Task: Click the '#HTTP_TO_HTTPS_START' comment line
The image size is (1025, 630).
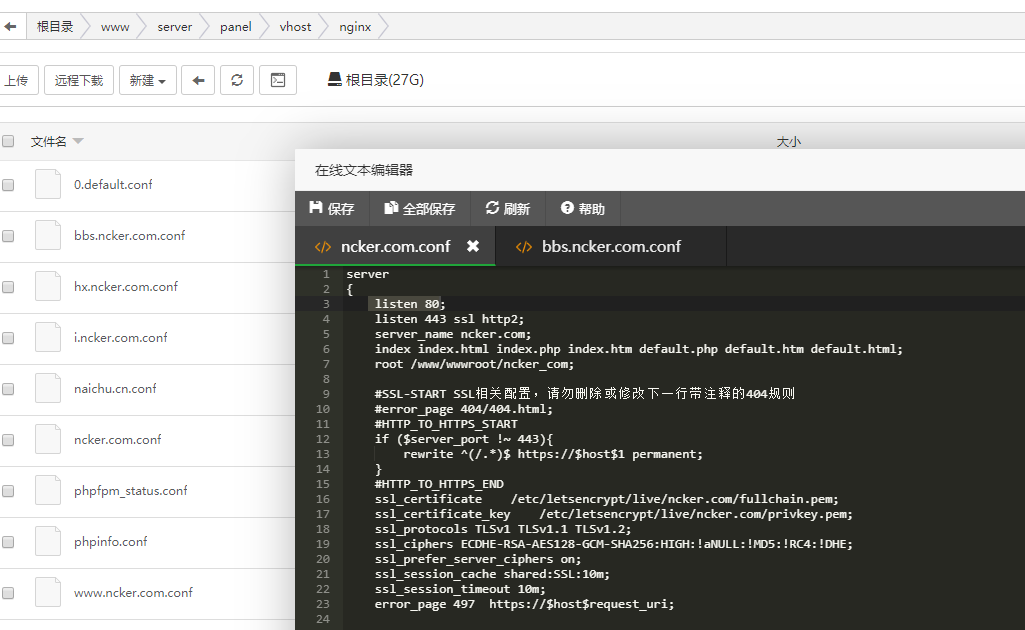Action: [446, 424]
